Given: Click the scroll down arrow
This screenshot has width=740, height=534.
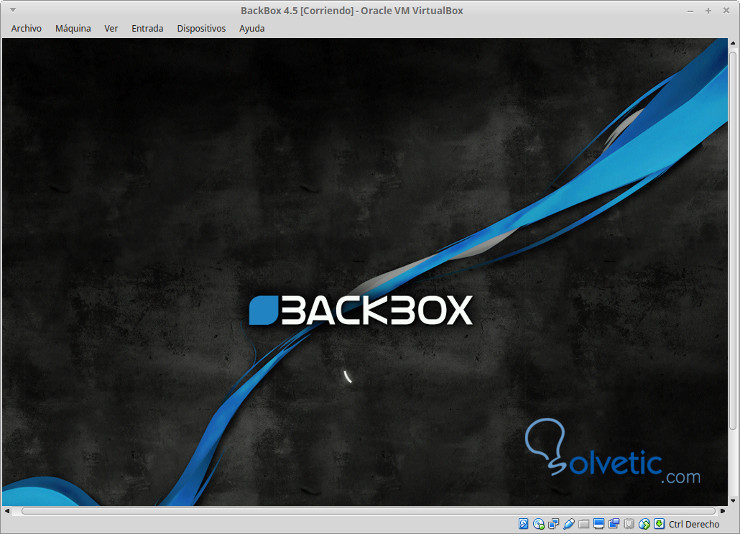Looking at the screenshot, I should [733, 501].
